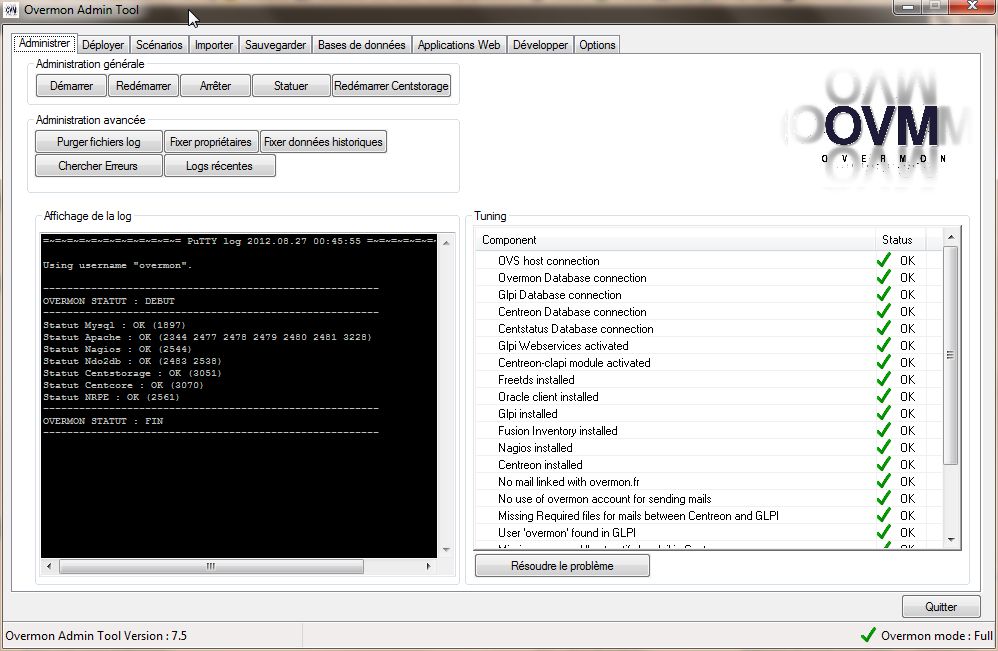Screen dimensions: 998x651
Task: Click the checkmark for Glpi Webservices activated
Action: [883, 346]
